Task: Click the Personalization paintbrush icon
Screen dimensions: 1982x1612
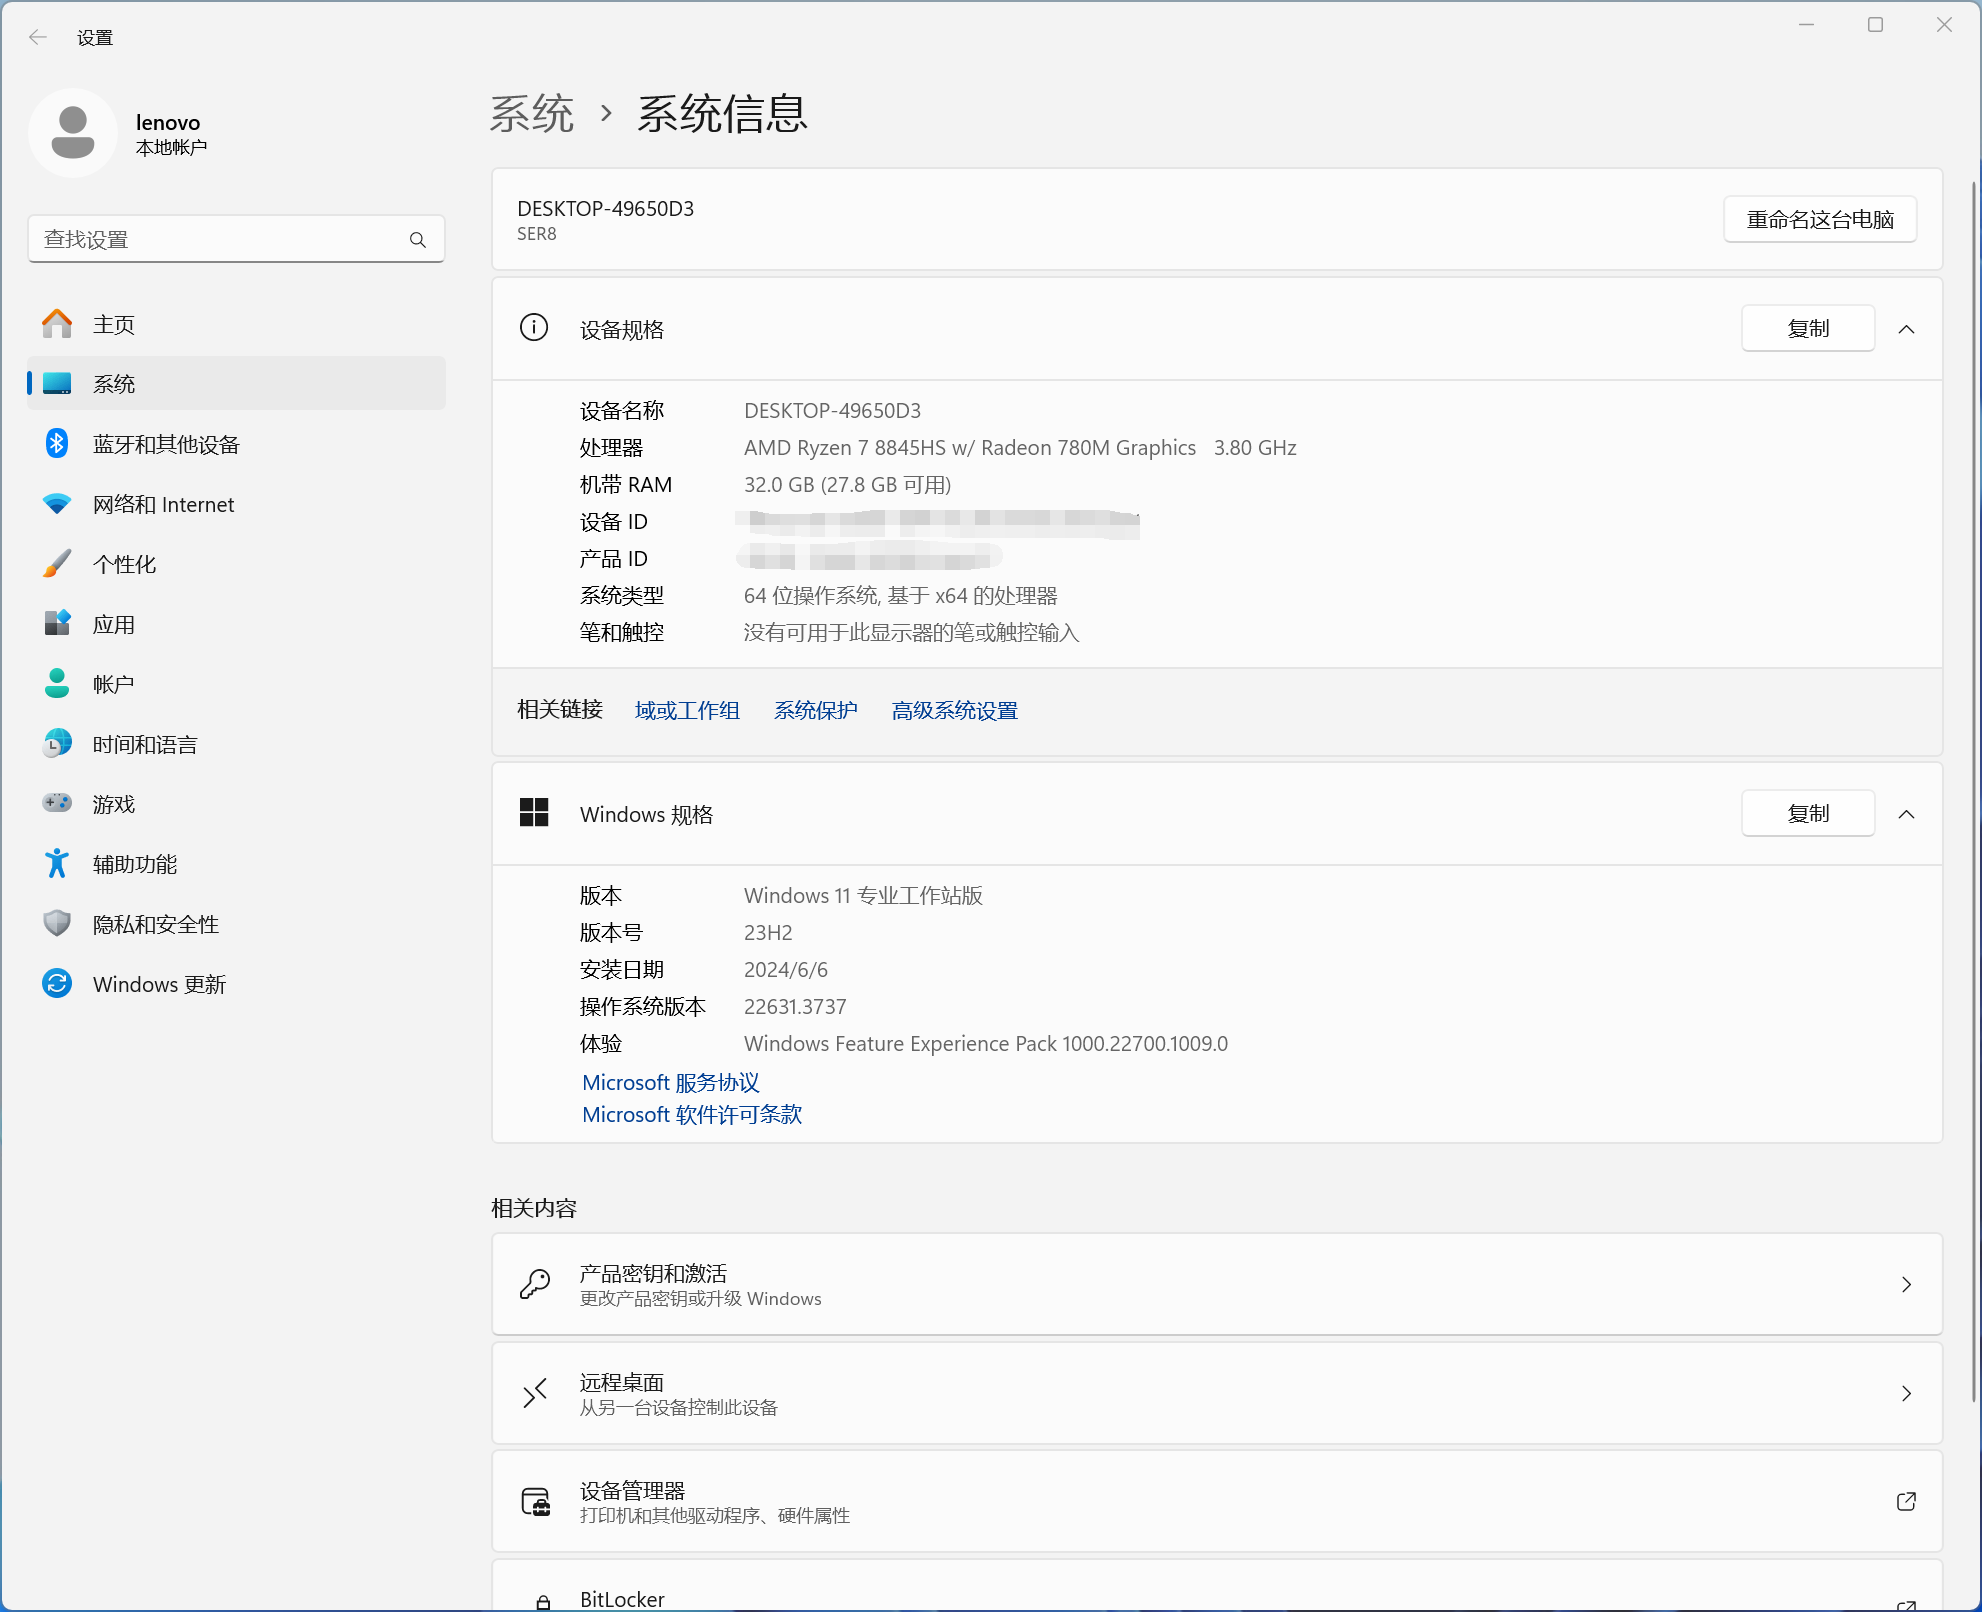Action: coord(57,564)
